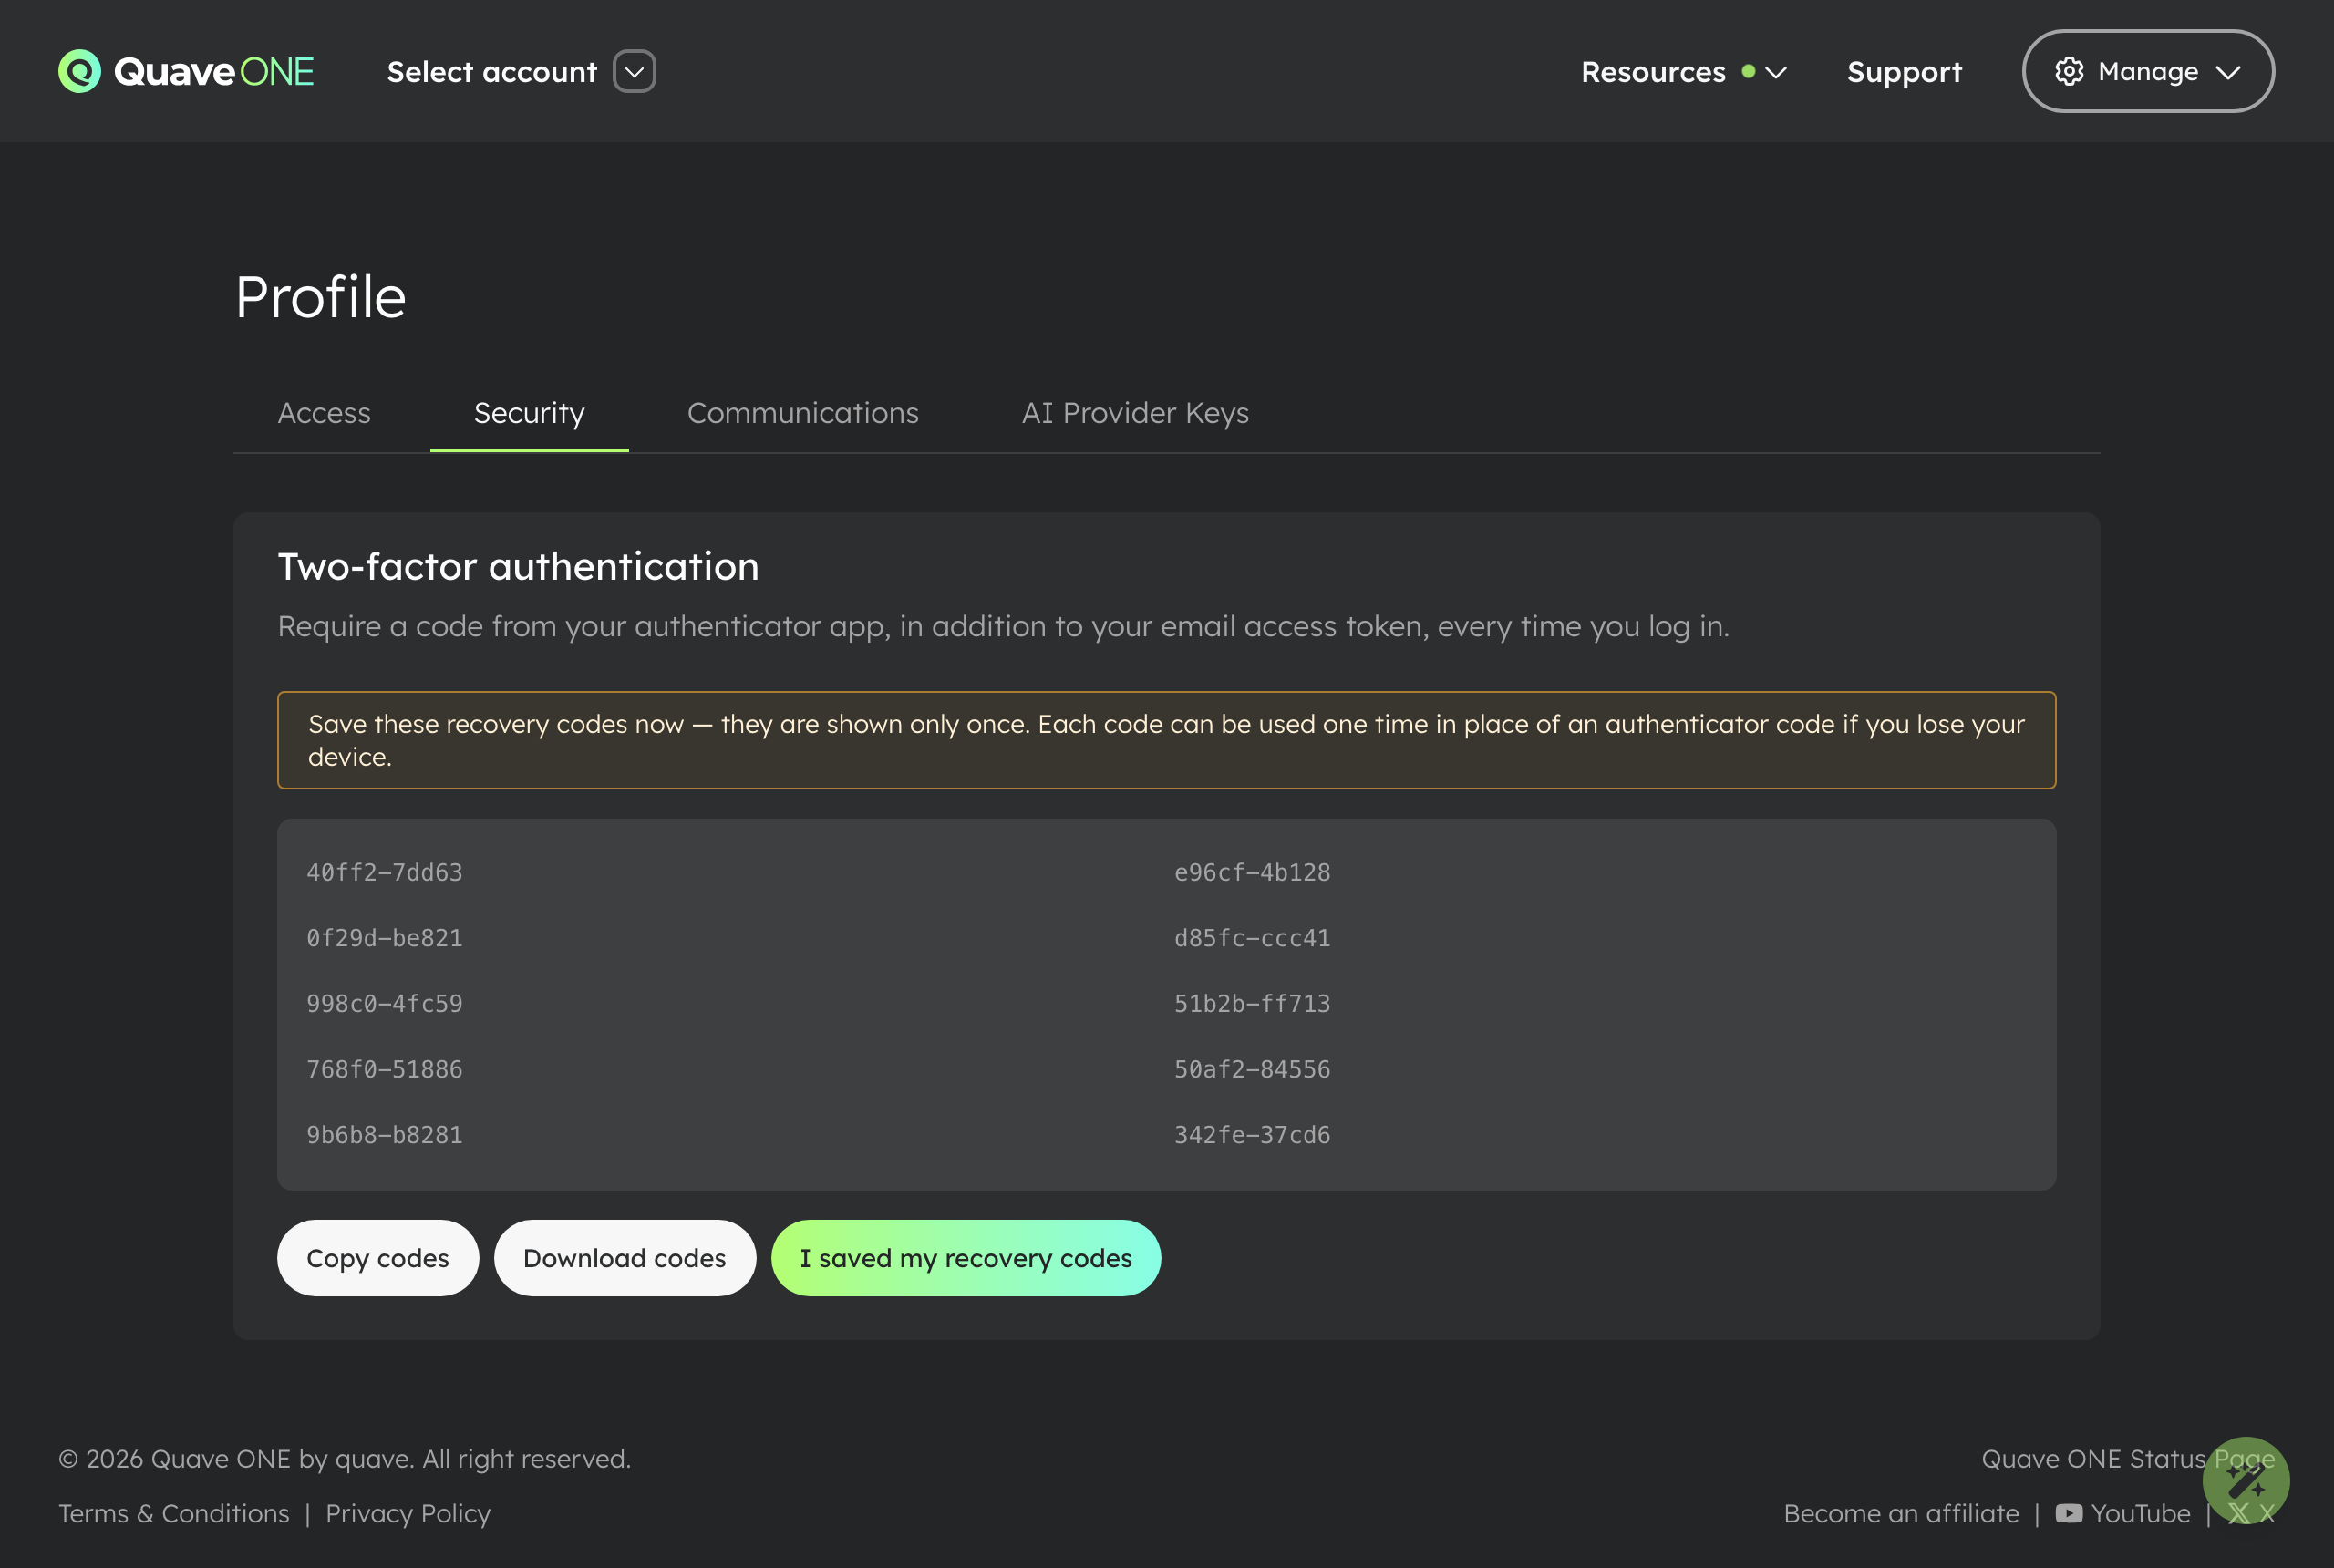Select recovery code 50af2-84556
This screenshot has width=2334, height=1568.
(x=1252, y=1069)
